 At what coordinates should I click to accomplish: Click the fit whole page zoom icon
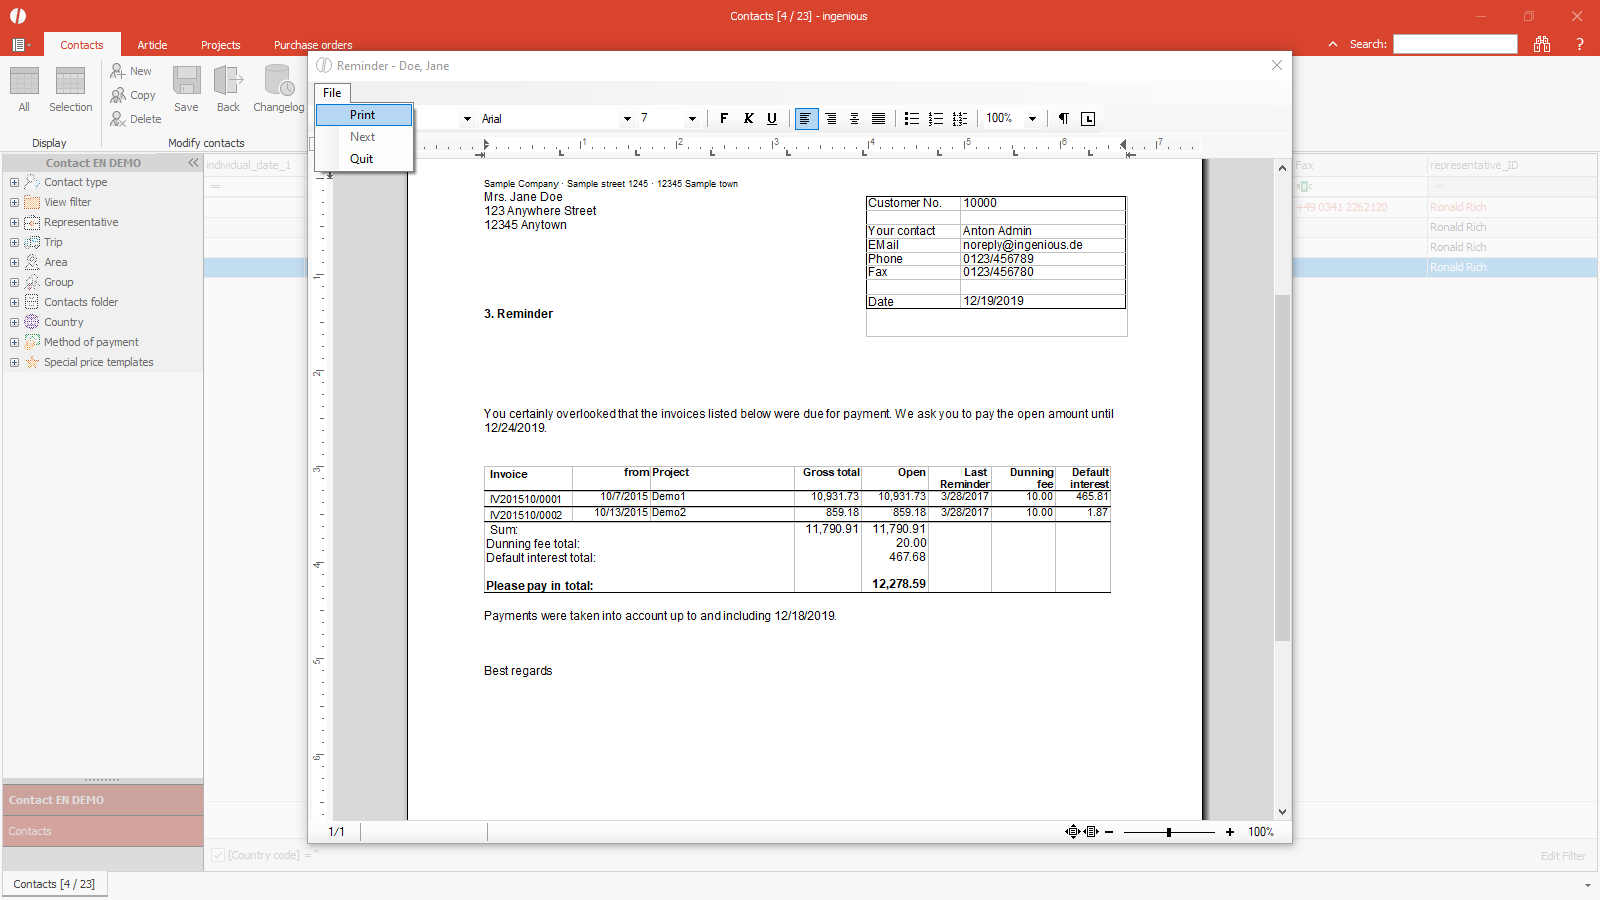tap(1072, 832)
